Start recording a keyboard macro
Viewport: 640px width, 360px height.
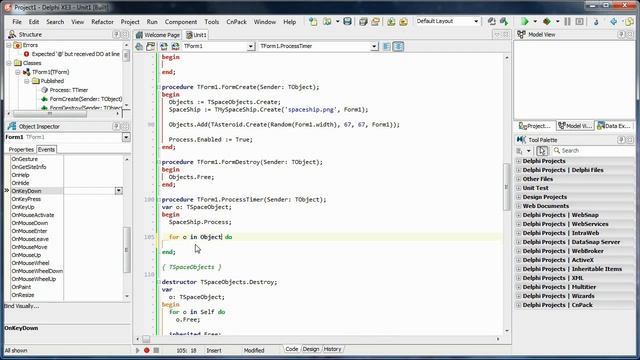coord(147,350)
